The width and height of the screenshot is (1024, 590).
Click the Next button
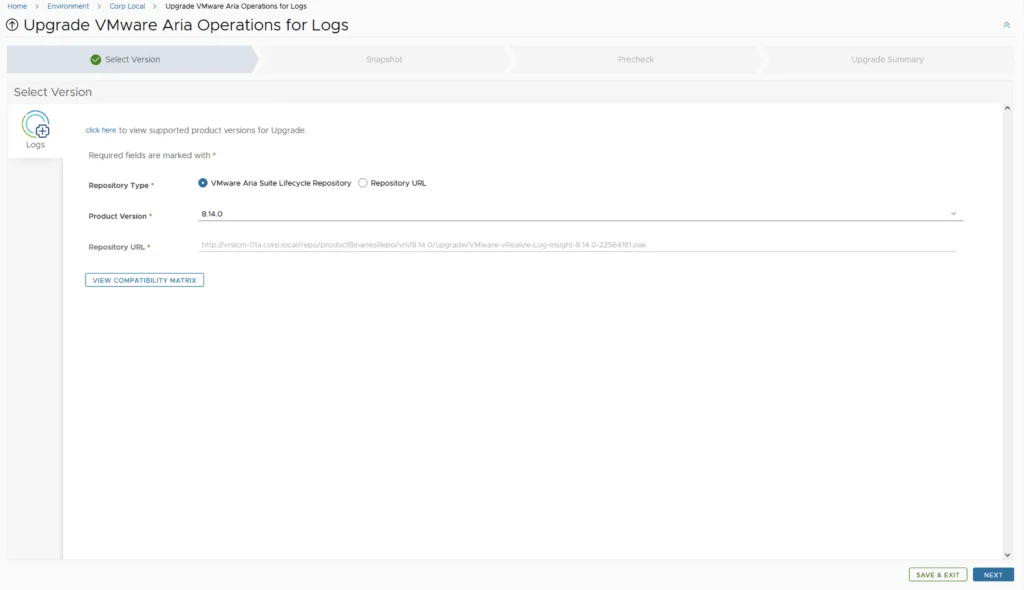tap(993, 575)
